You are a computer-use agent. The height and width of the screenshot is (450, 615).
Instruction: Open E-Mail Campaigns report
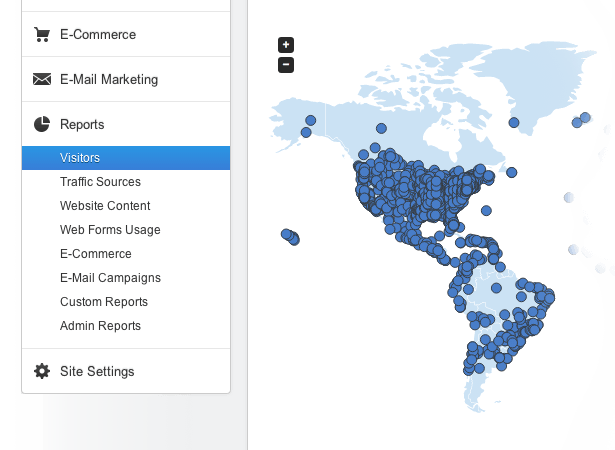(110, 278)
